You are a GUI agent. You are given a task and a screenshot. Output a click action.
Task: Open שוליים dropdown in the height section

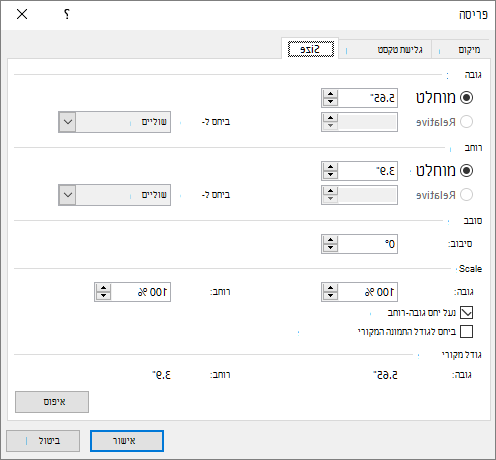pos(114,122)
